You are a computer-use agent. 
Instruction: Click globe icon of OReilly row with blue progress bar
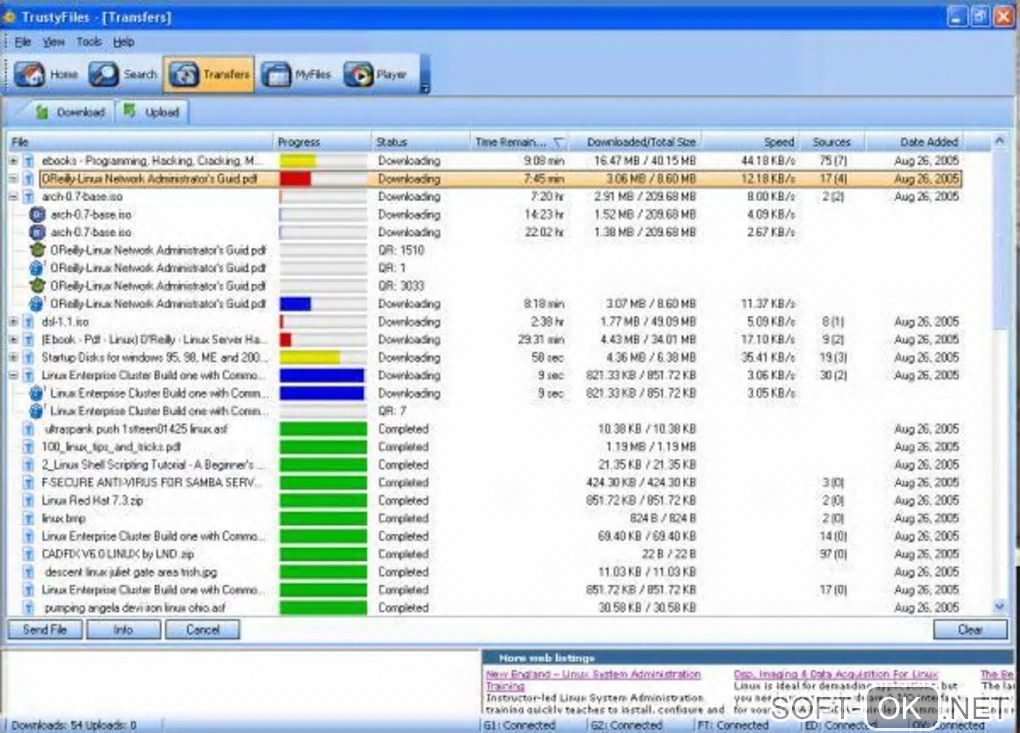coord(37,304)
